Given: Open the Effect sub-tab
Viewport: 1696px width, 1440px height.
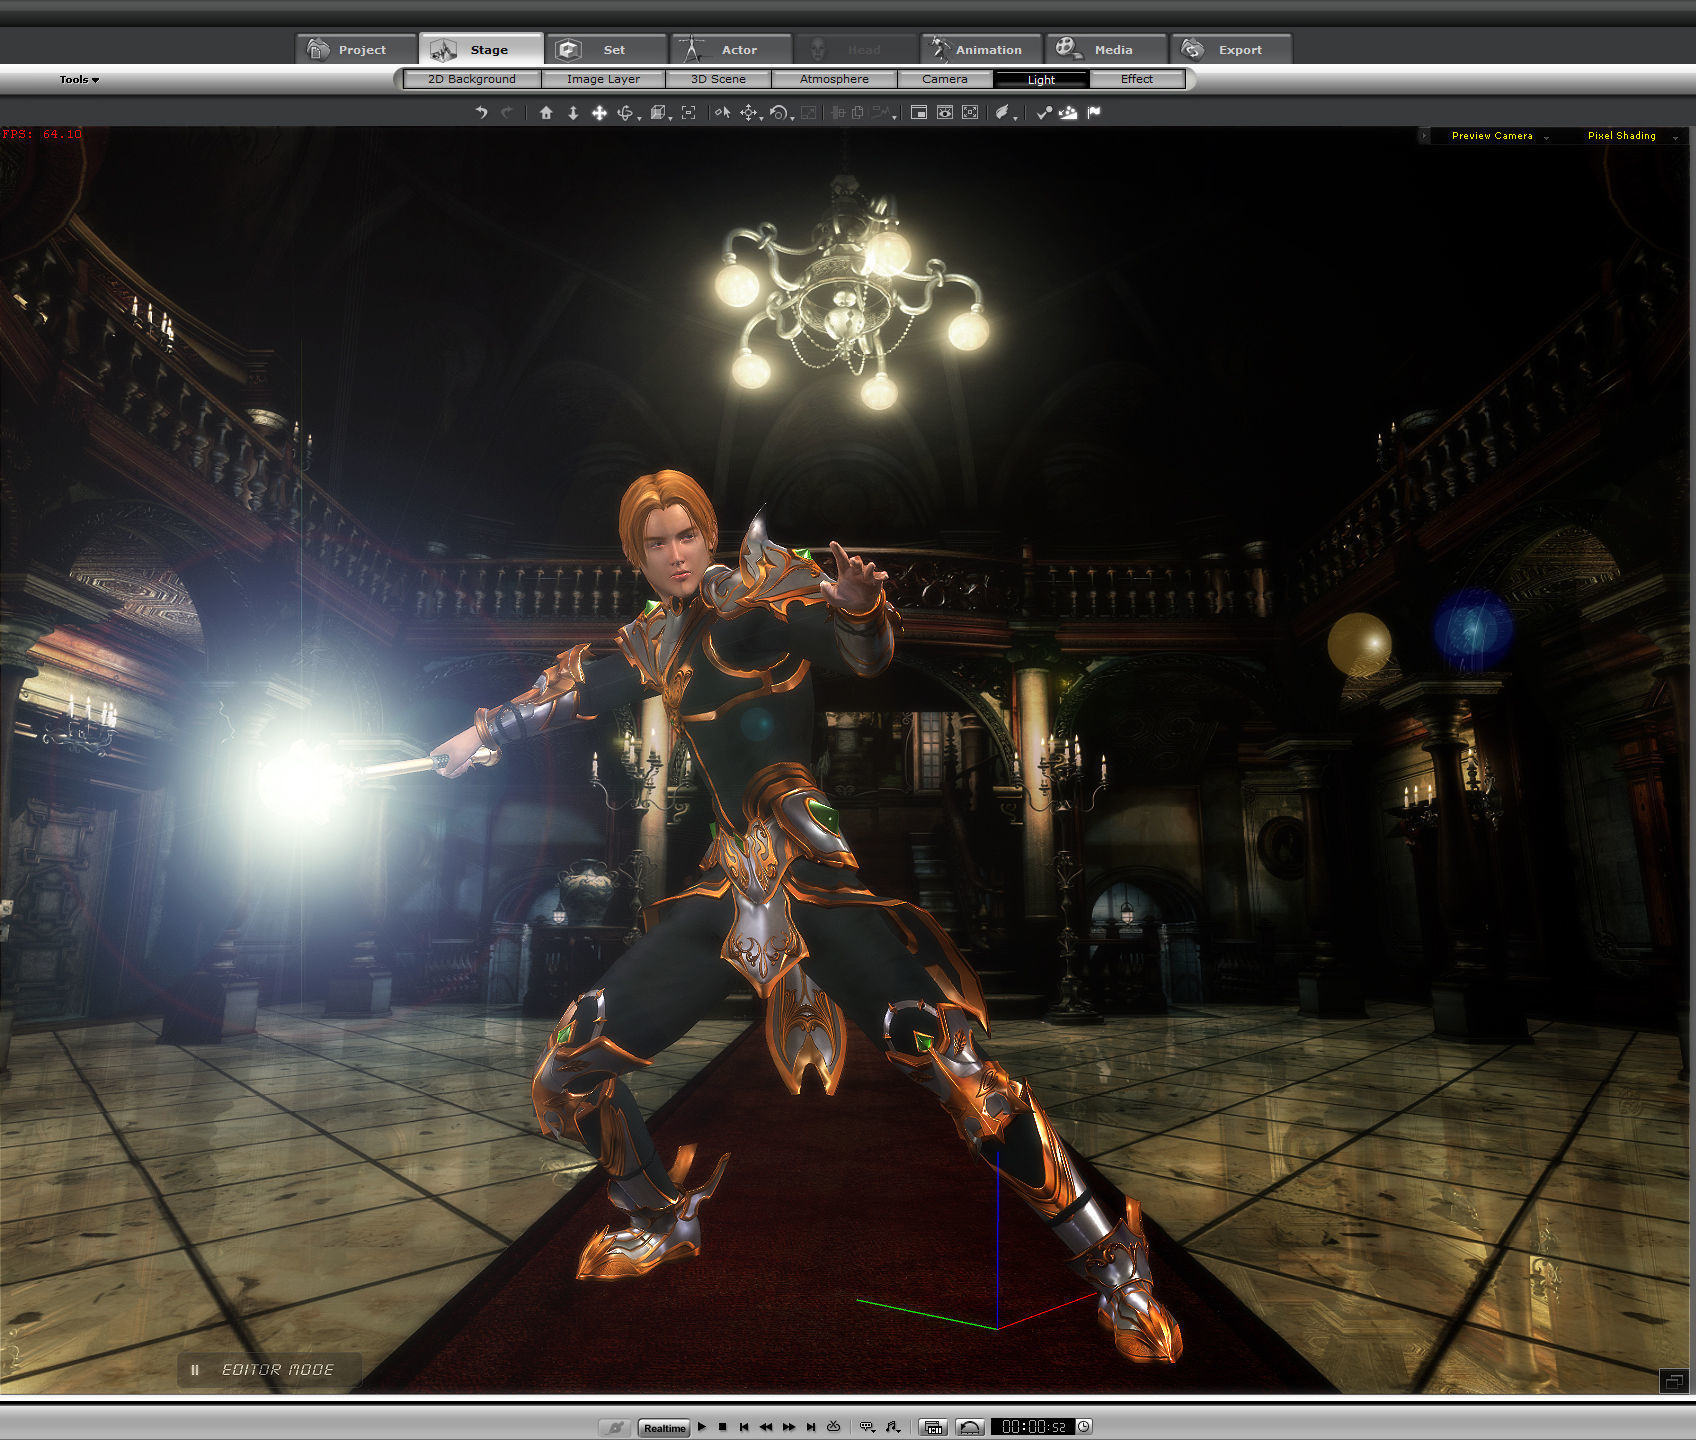Looking at the screenshot, I should [1137, 79].
